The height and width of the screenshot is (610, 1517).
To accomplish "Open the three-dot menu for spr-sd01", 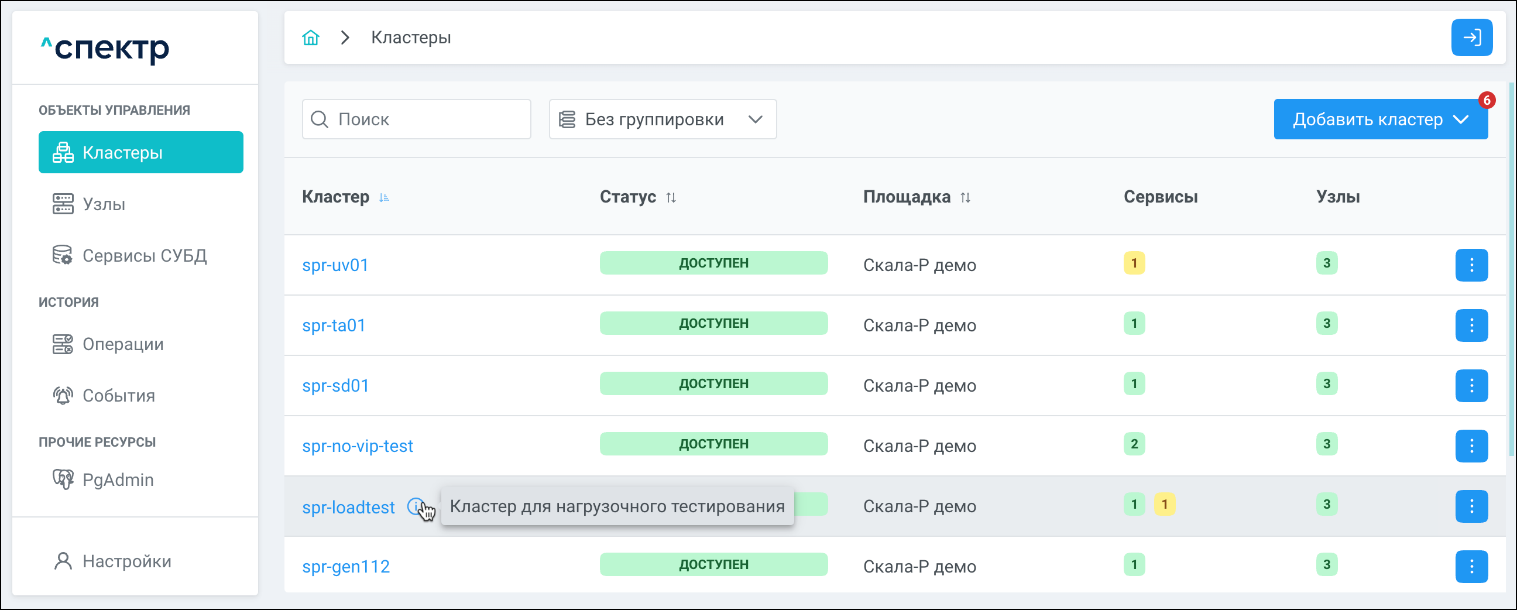I will pyautogui.click(x=1471, y=385).
